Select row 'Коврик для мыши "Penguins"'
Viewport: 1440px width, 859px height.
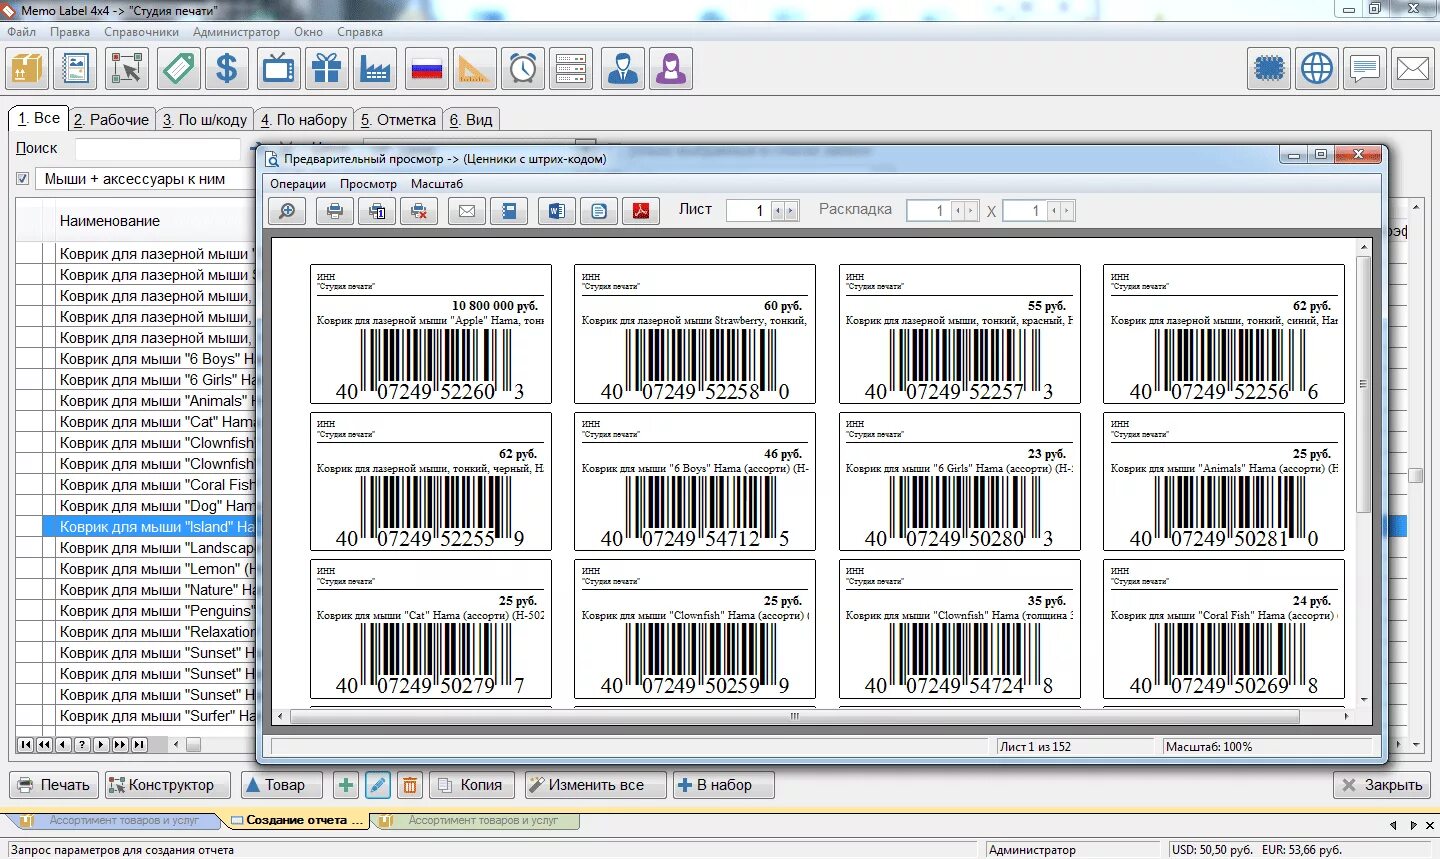[x=157, y=610]
